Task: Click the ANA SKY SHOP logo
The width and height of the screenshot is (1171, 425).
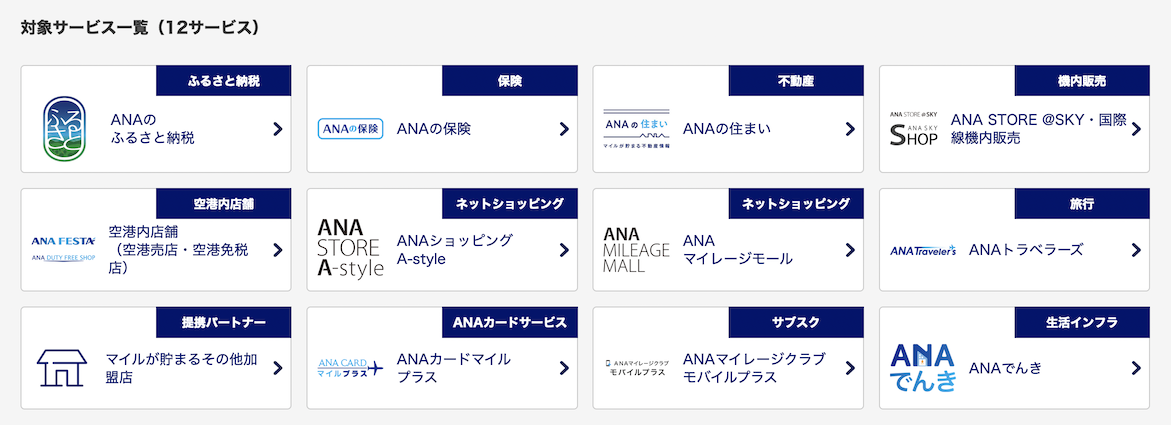Action: pos(913,128)
